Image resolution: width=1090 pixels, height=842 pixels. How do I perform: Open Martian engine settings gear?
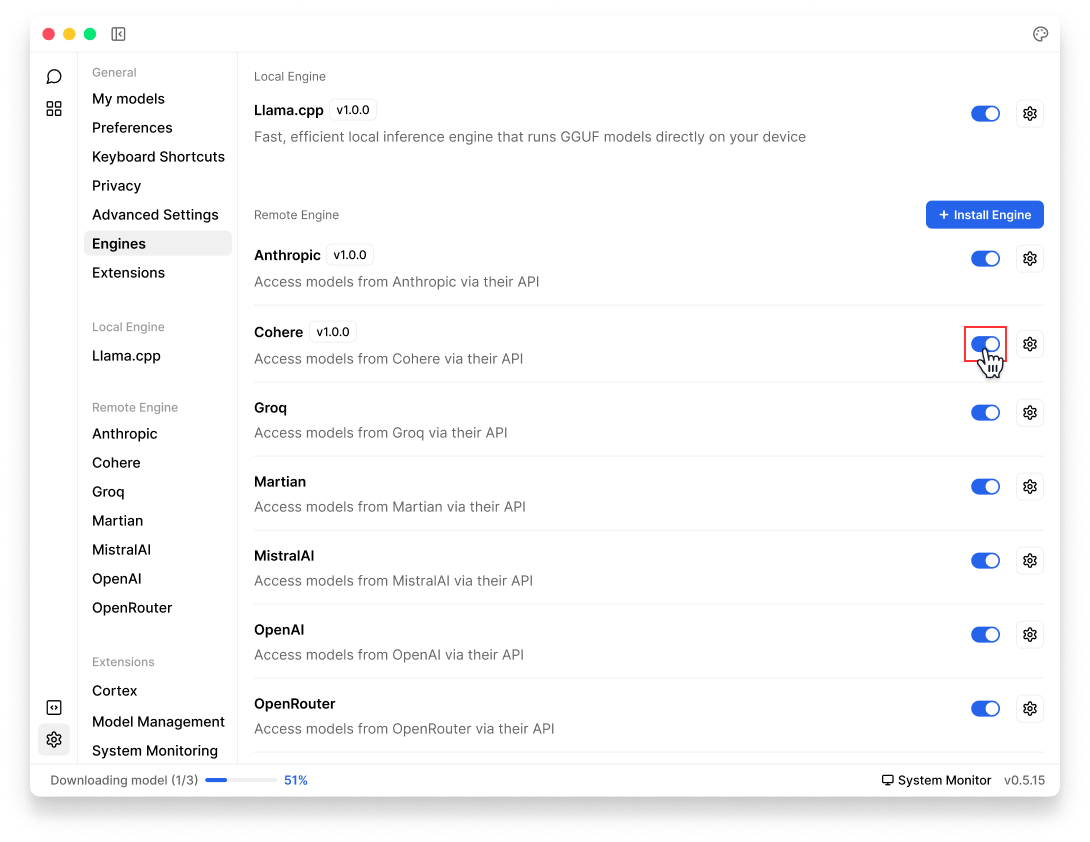pos(1030,487)
